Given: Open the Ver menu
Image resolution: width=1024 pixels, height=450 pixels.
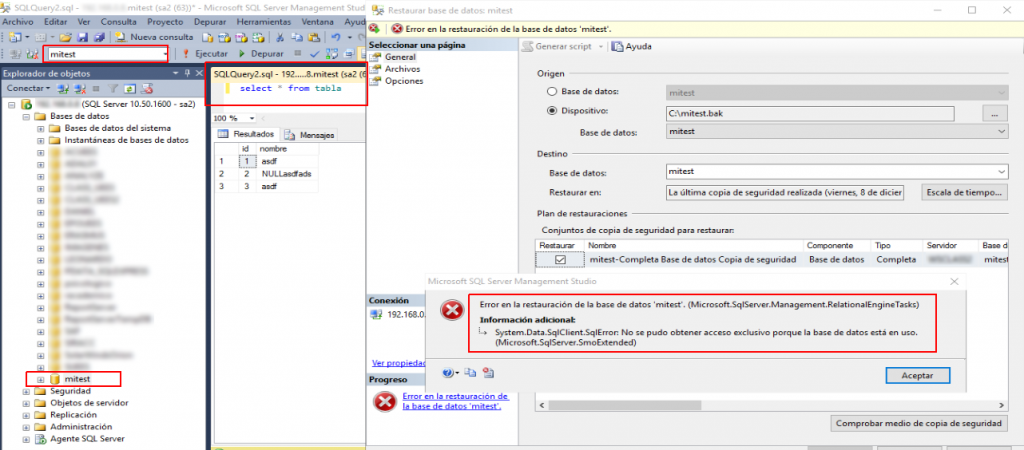Looking at the screenshot, I should (x=84, y=22).
